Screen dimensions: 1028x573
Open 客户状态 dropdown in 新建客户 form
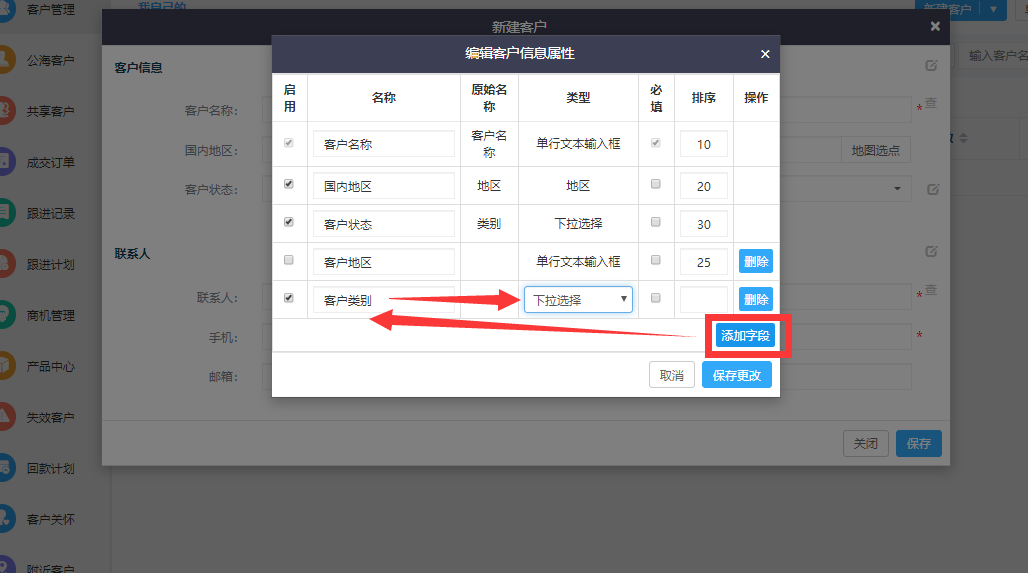[x=898, y=189]
